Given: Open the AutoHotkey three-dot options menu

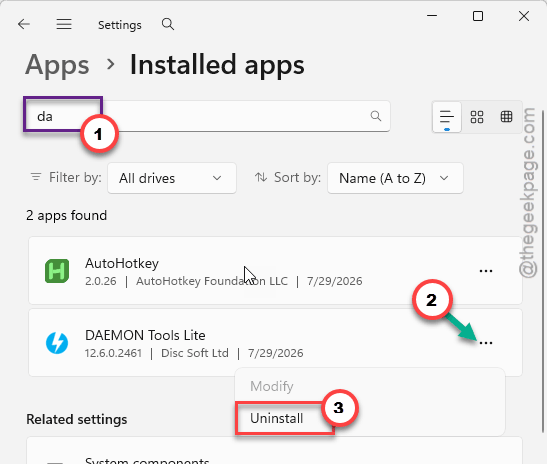Looking at the screenshot, I should (486, 271).
